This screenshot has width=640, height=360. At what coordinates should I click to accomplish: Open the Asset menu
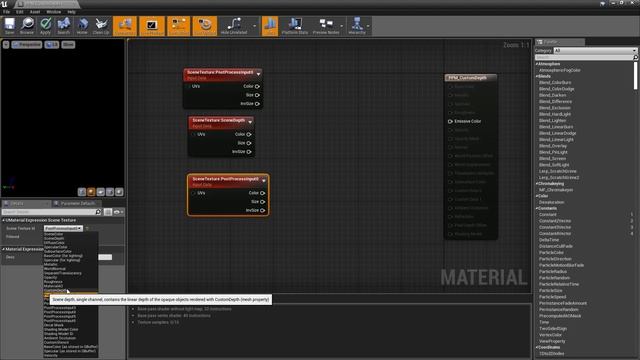coord(35,12)
